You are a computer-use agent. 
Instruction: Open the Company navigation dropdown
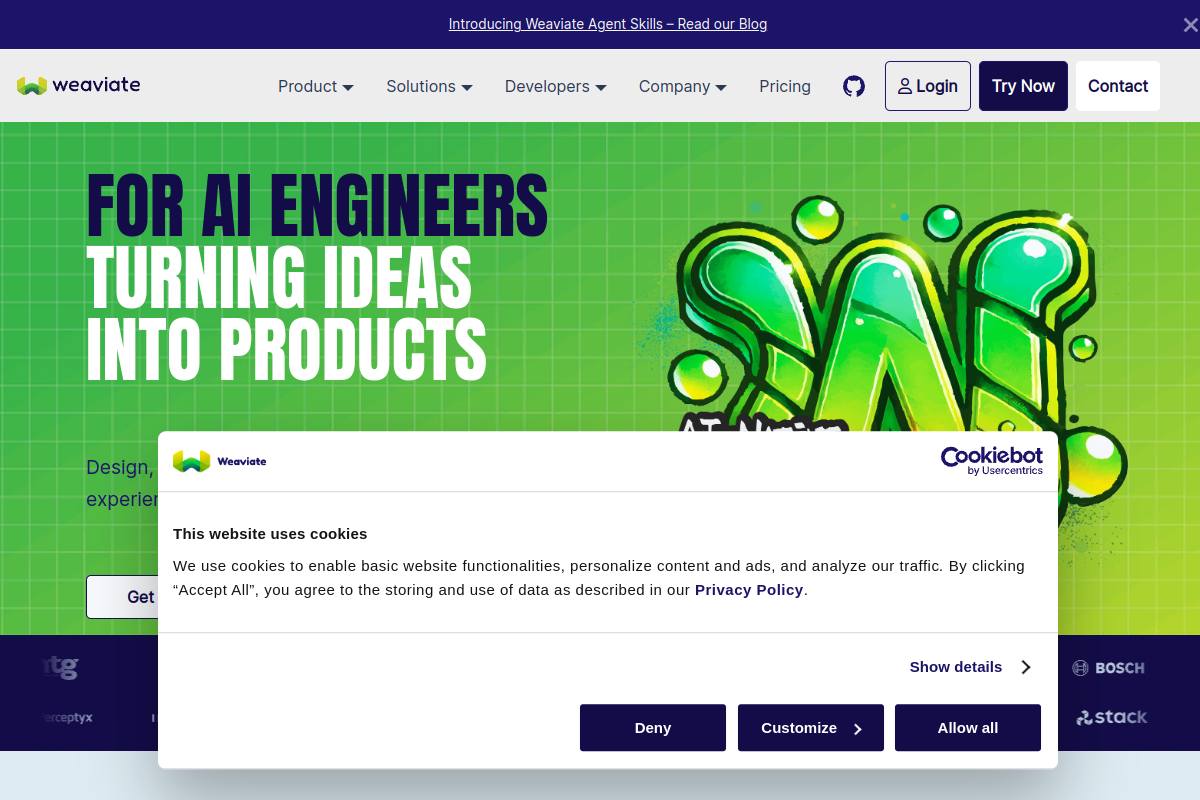click(x=682, y=87)
